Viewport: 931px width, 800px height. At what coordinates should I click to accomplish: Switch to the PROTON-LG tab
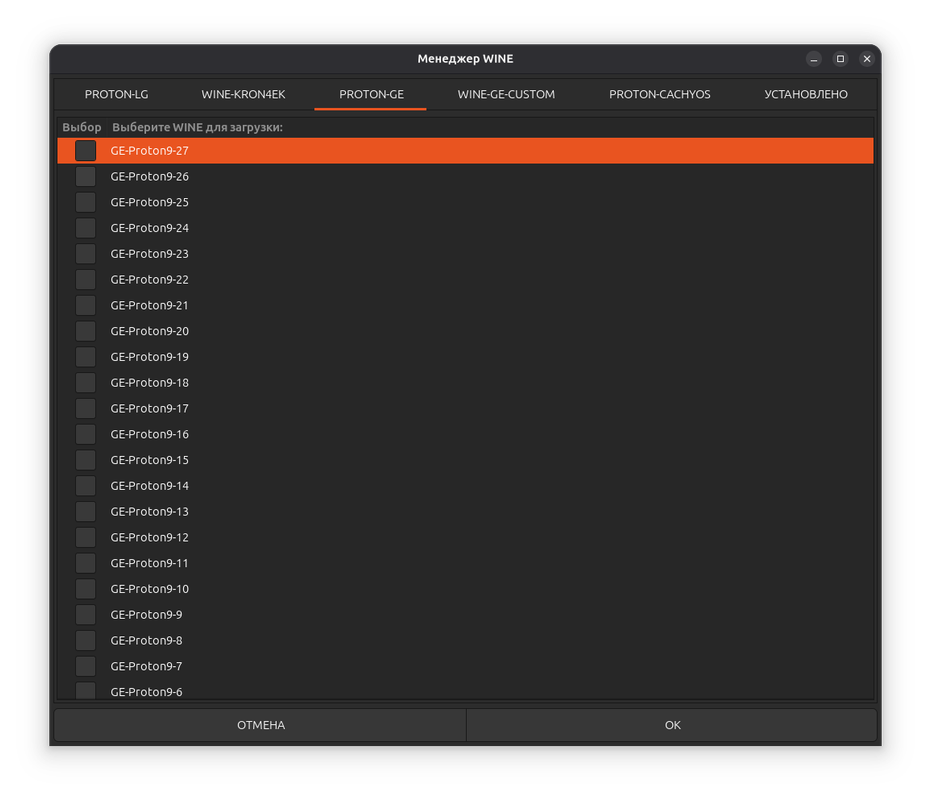coord(116,94)
